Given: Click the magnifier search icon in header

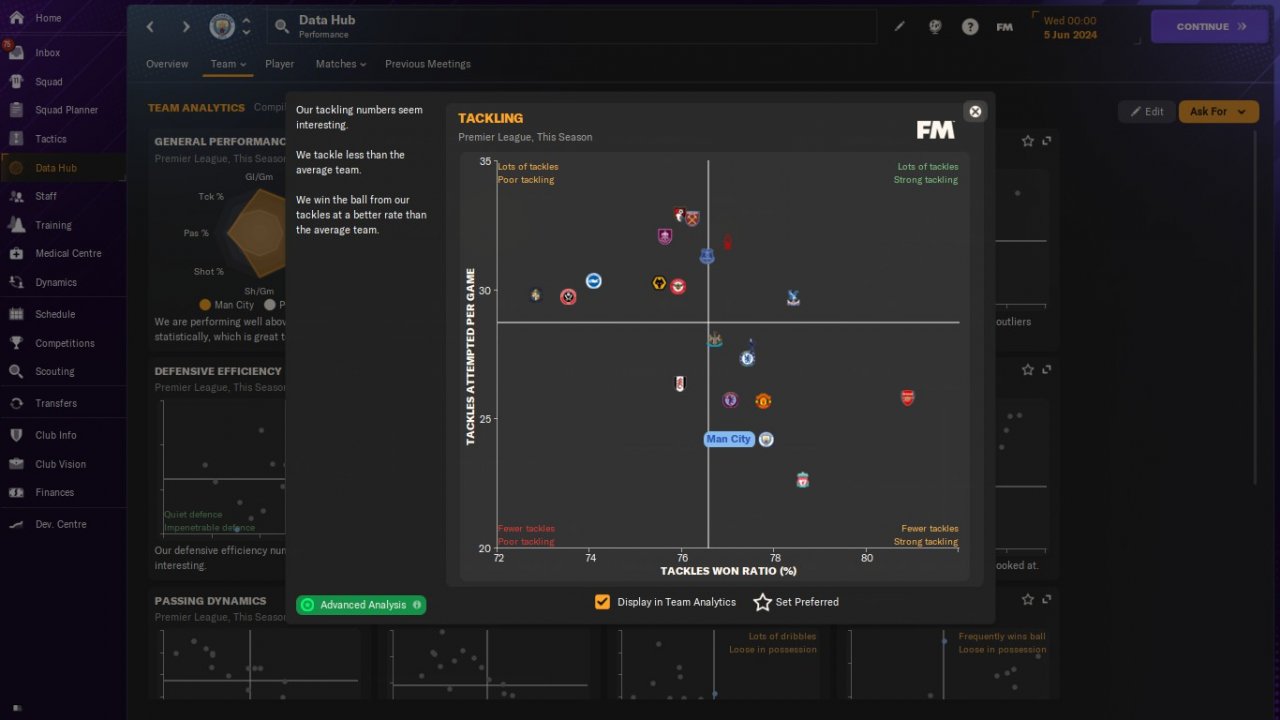Looking at the screenshot, I should pyautogui.click(x=282, y=27).
